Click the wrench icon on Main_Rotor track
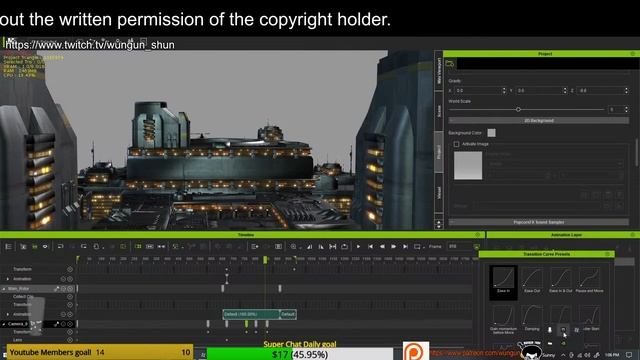Viewport: 640px width, 360px height. click(56, 289)
